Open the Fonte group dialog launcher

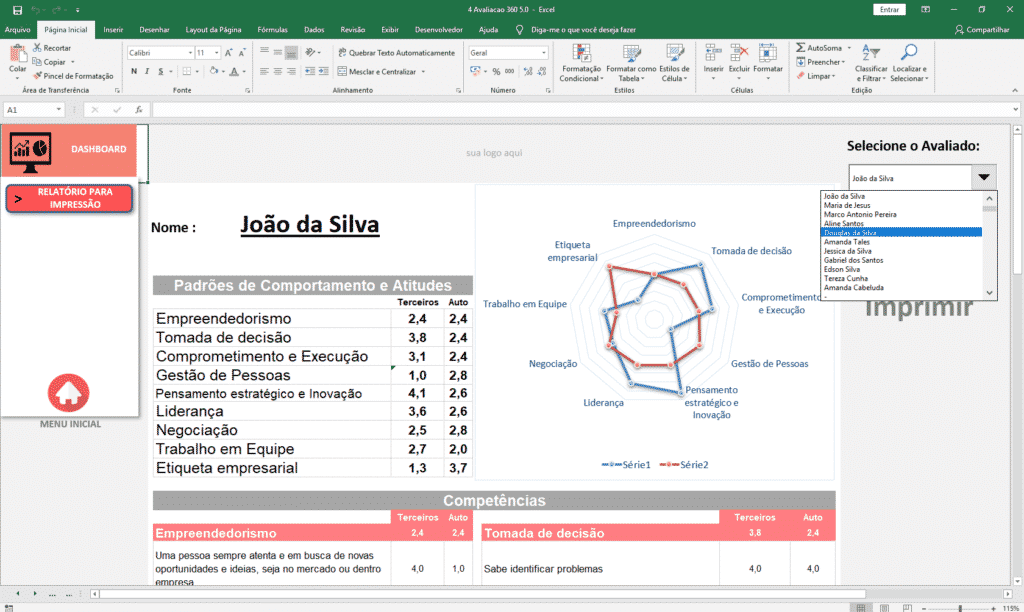pyautogui.click(x=248, y=91)
